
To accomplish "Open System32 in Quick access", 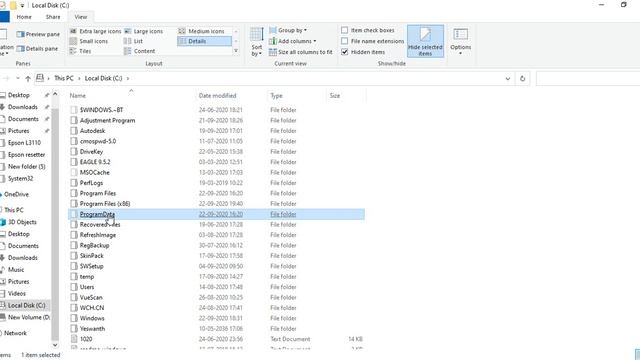I will pos(20,178).
